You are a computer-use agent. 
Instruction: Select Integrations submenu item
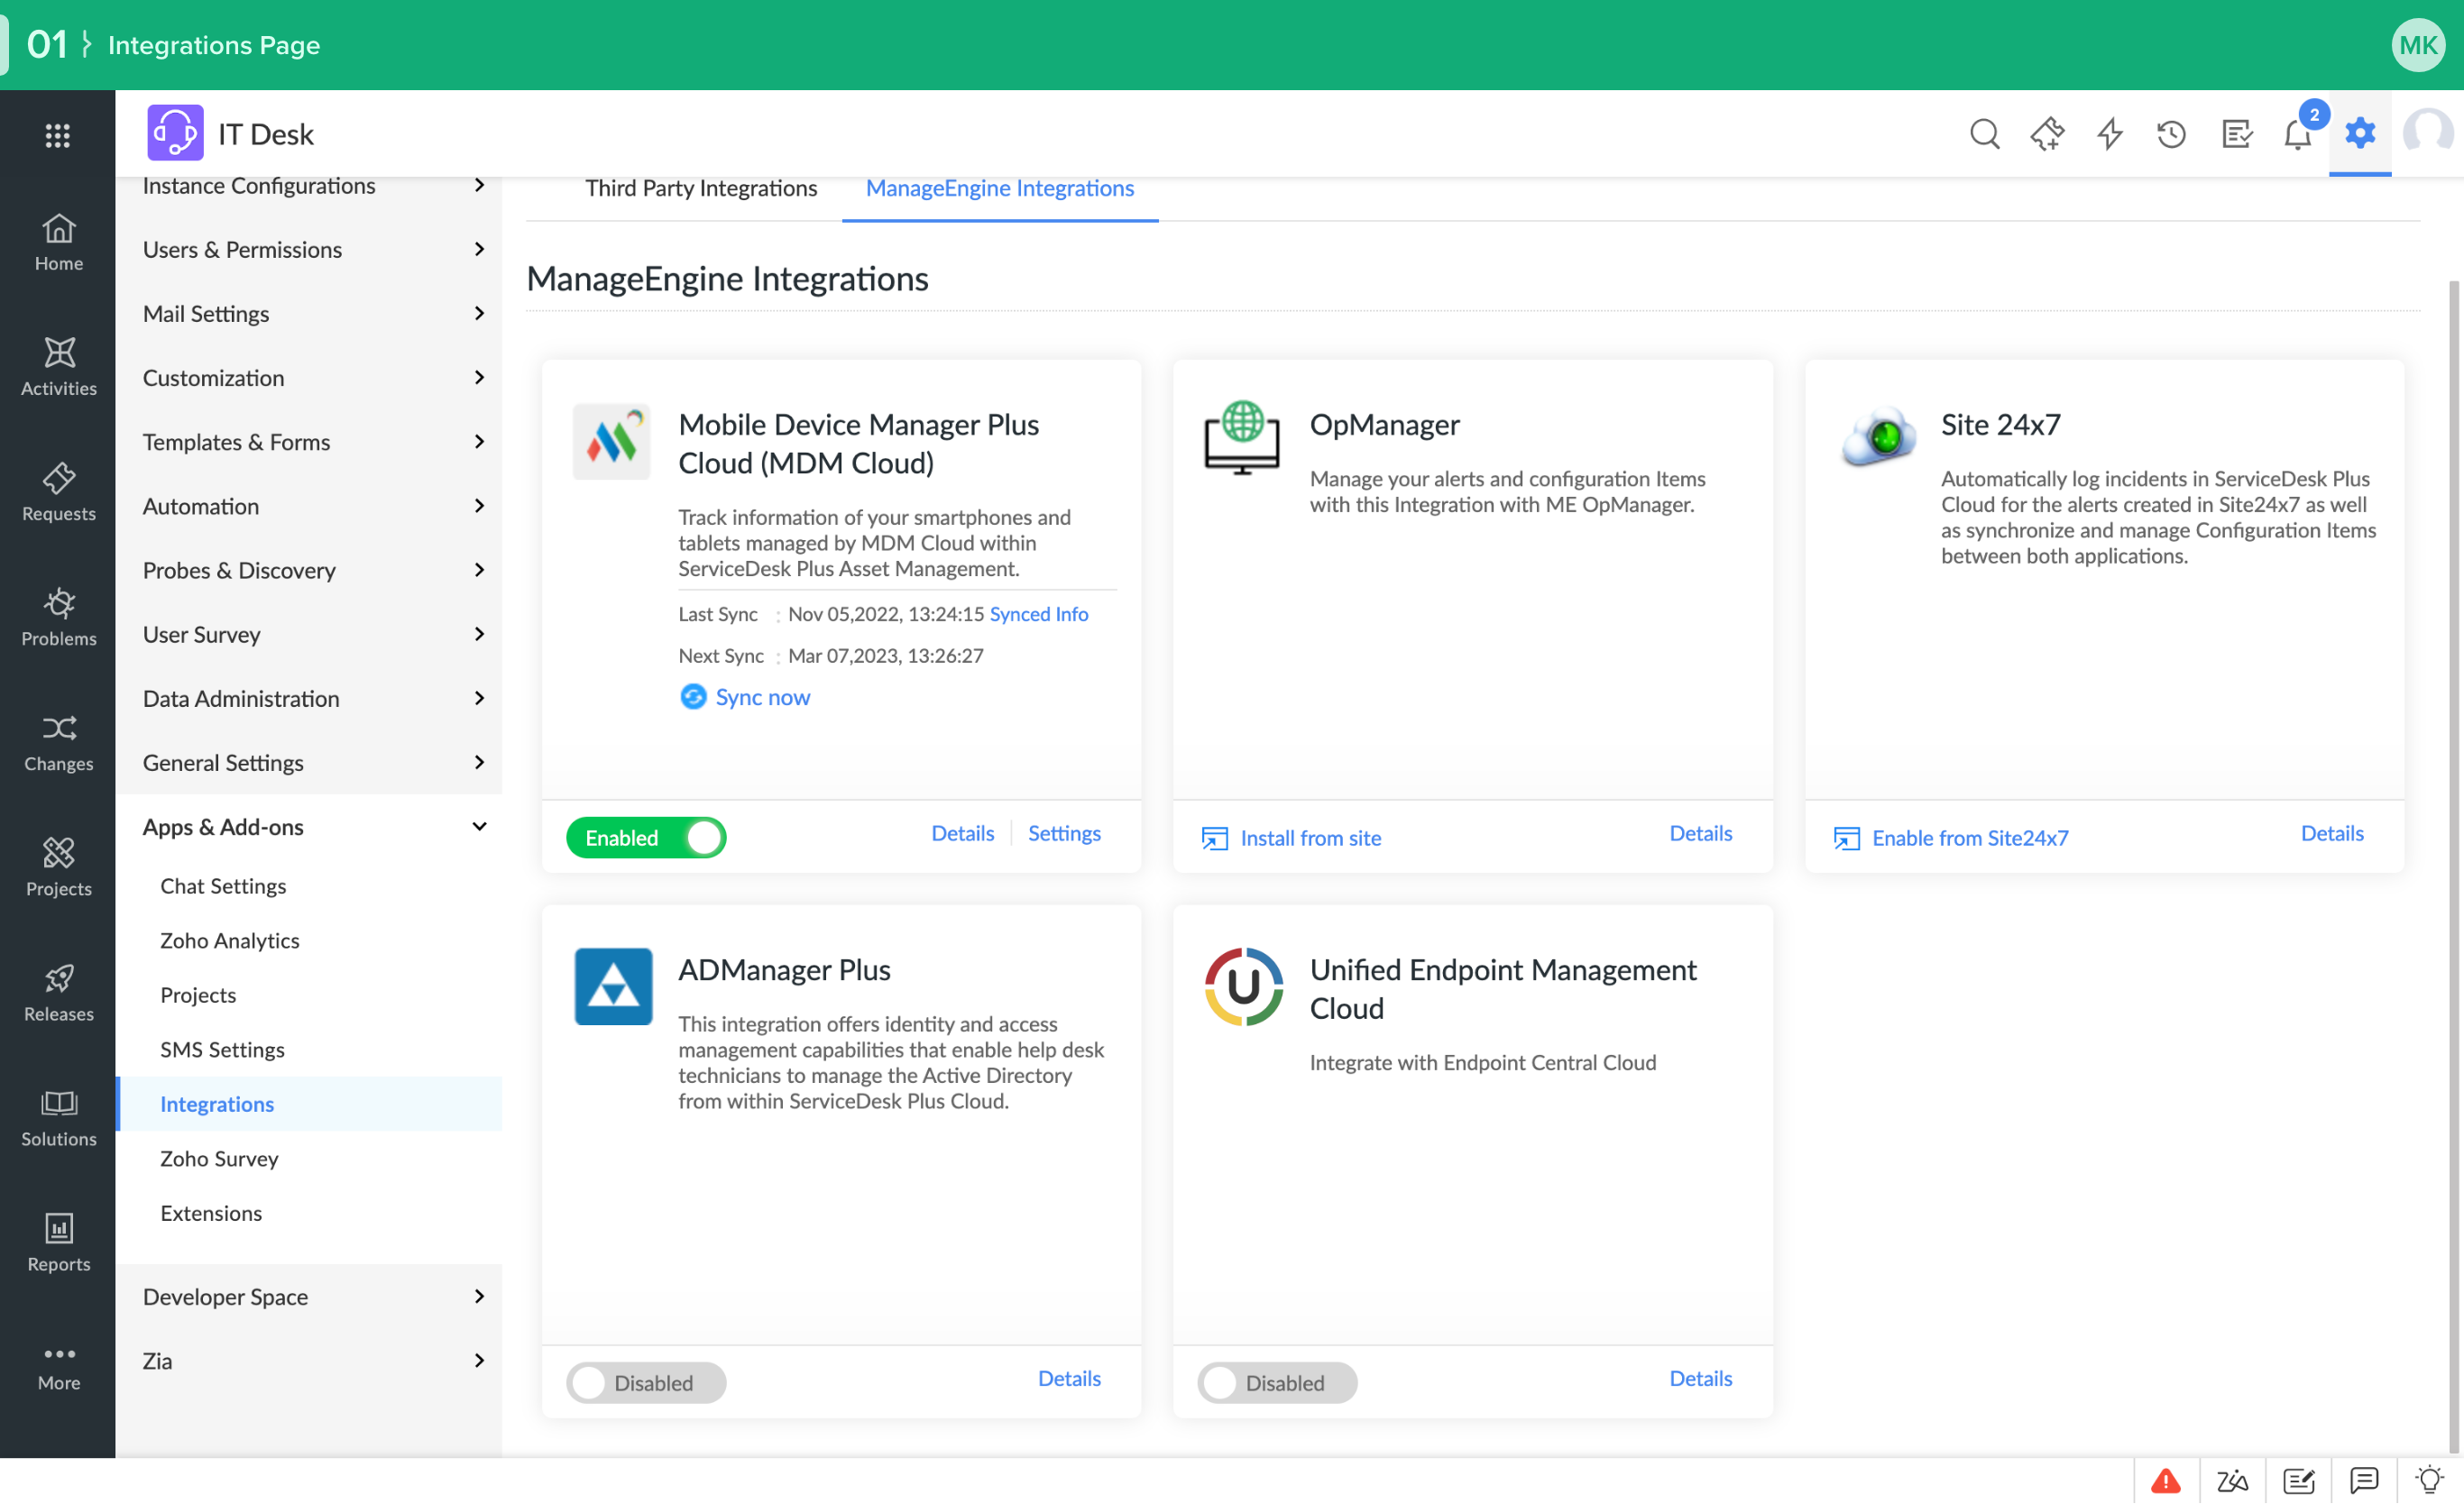pos(309,1104)
